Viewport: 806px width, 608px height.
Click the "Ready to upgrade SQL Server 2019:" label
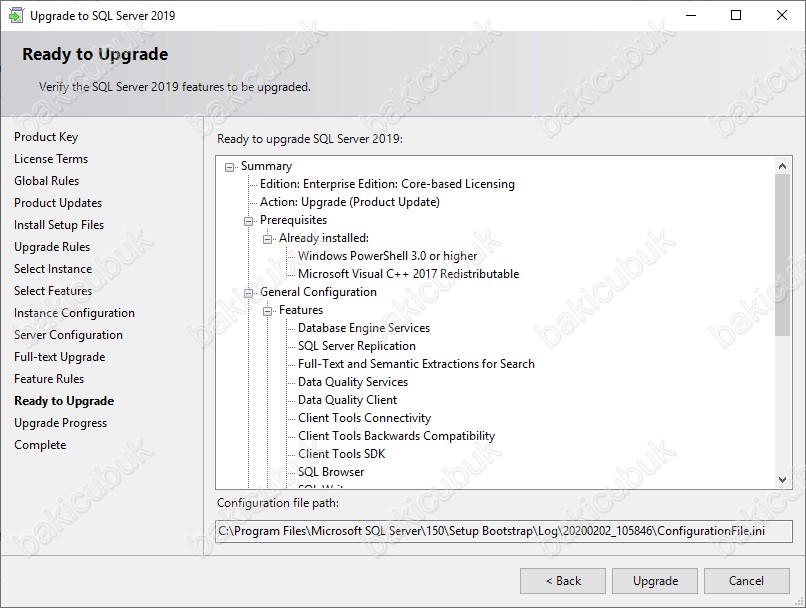(x=310, y=139)
